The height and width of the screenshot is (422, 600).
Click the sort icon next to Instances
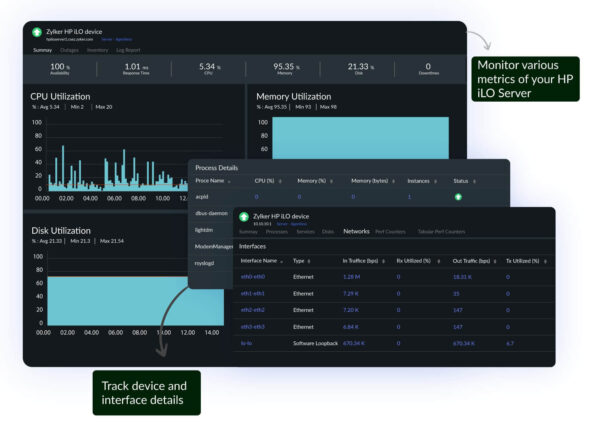click(435, 181)
